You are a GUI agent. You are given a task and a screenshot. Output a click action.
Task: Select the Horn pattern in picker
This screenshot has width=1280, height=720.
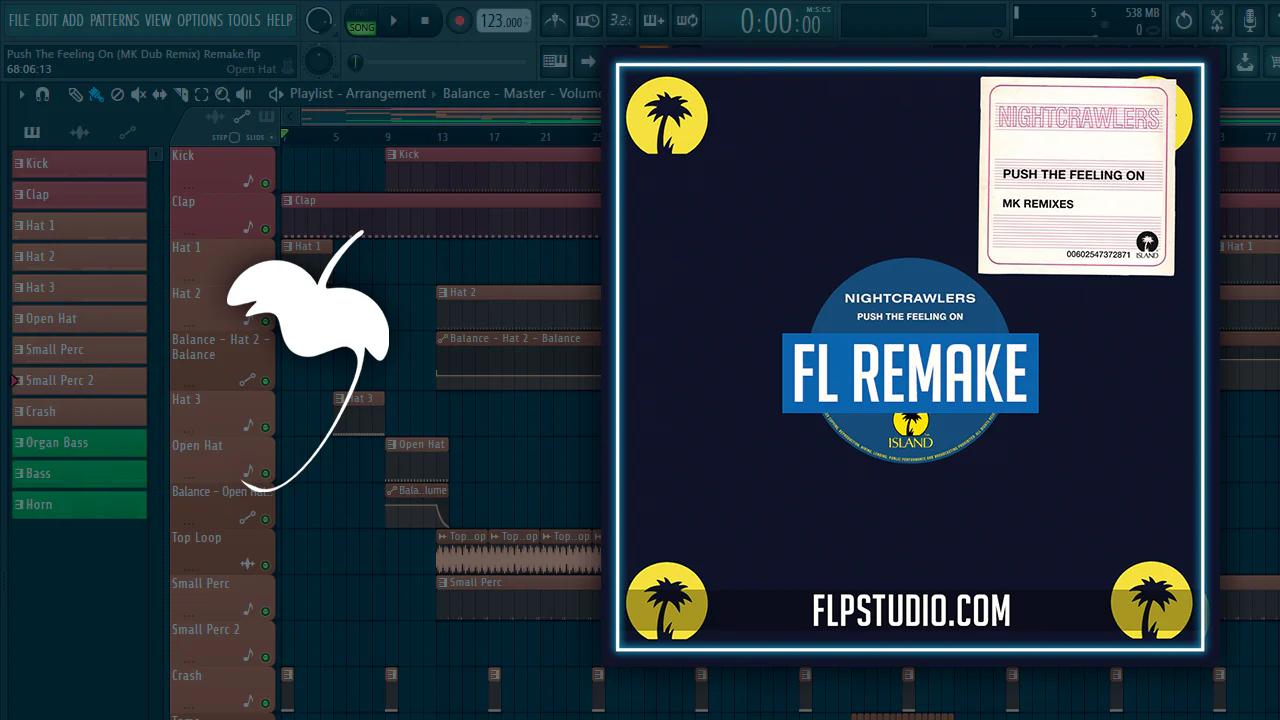[x=79, y=505]
